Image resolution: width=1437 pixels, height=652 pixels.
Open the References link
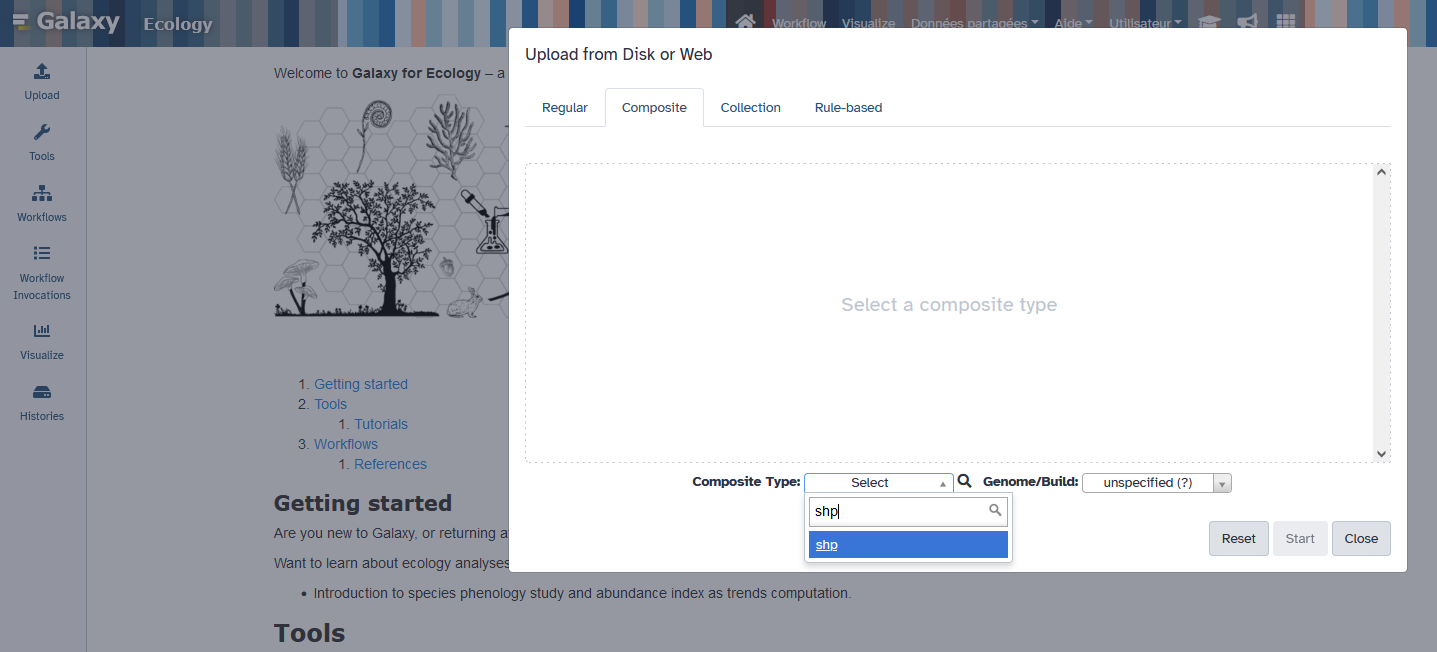(x=390, y=464)
